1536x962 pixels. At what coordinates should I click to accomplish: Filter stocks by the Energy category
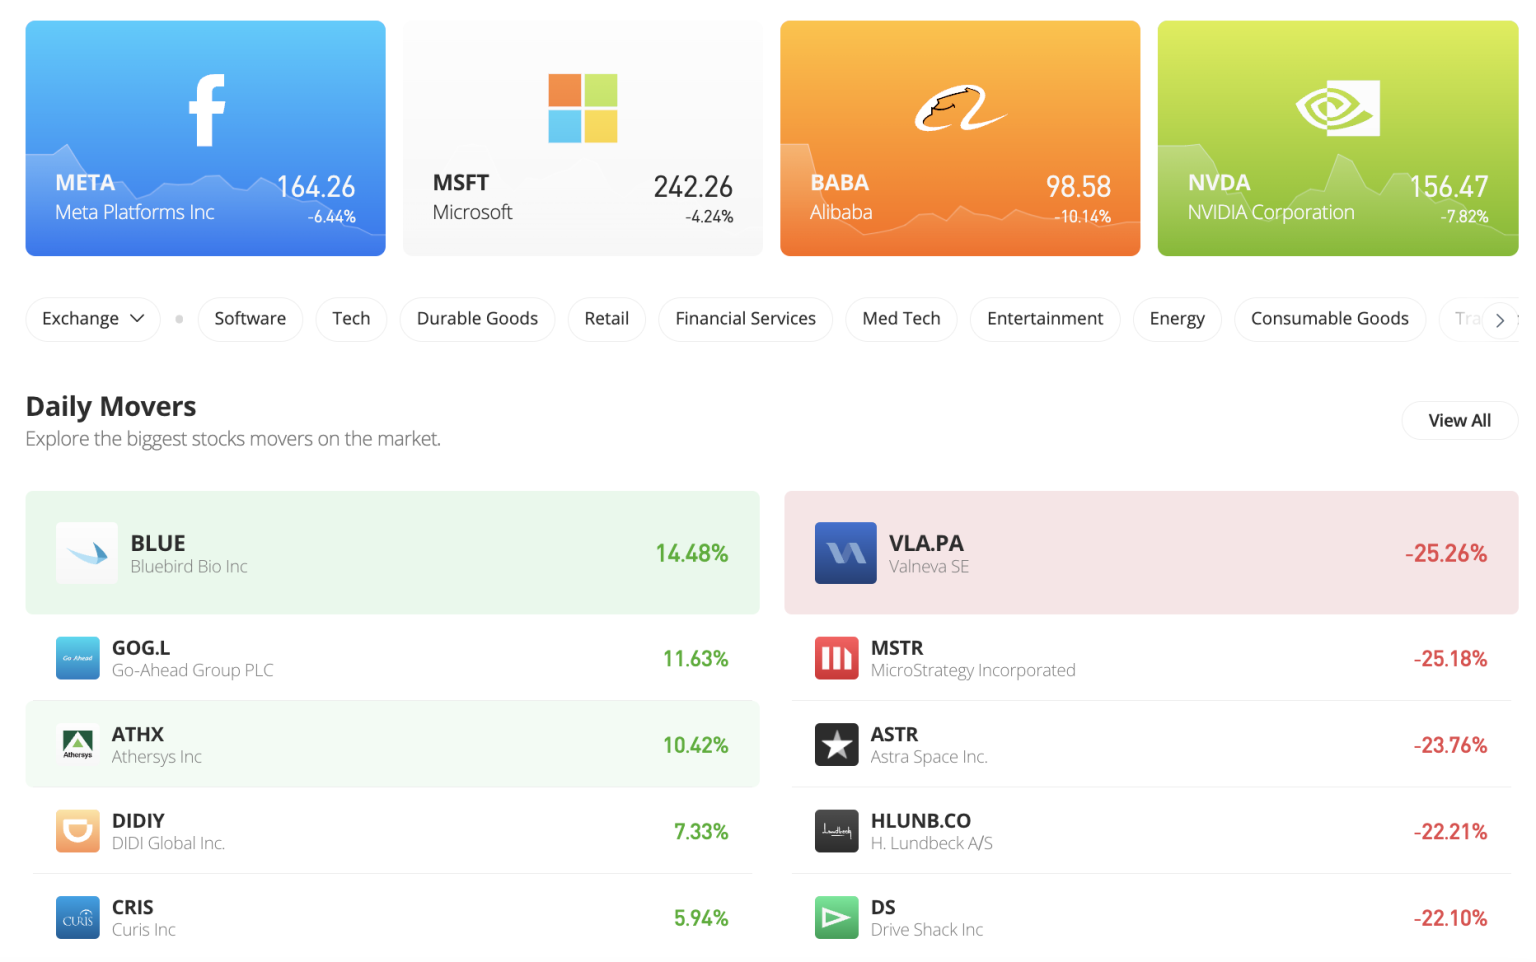coord(1177,319)
